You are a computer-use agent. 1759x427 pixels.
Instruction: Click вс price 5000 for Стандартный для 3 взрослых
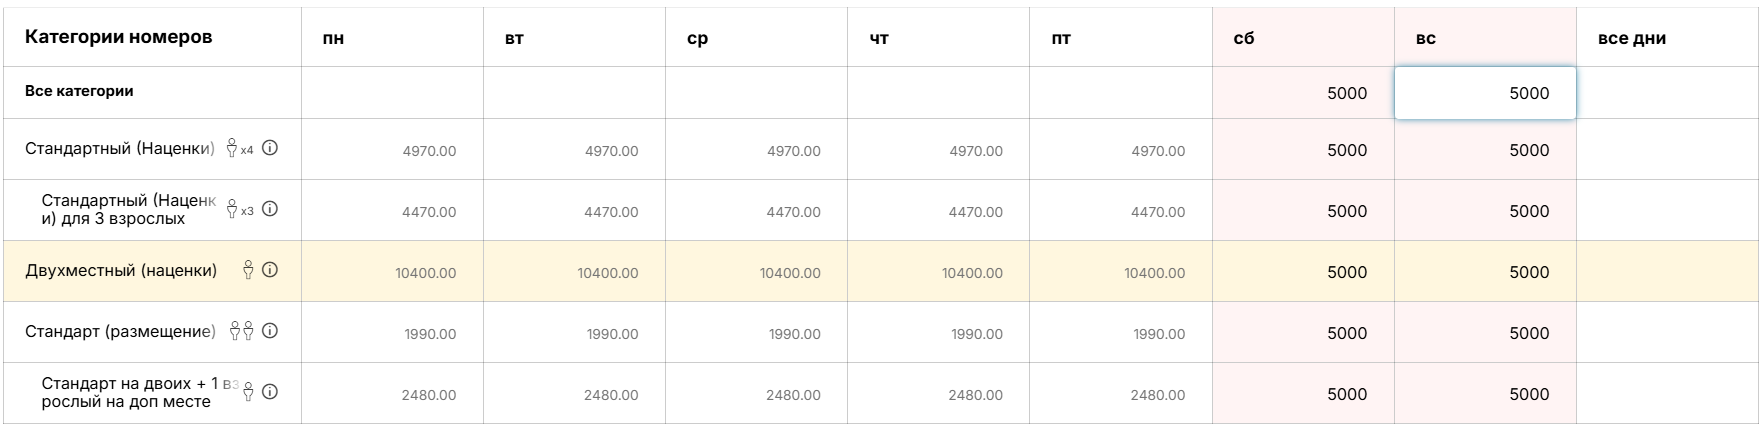(1485, 211)
